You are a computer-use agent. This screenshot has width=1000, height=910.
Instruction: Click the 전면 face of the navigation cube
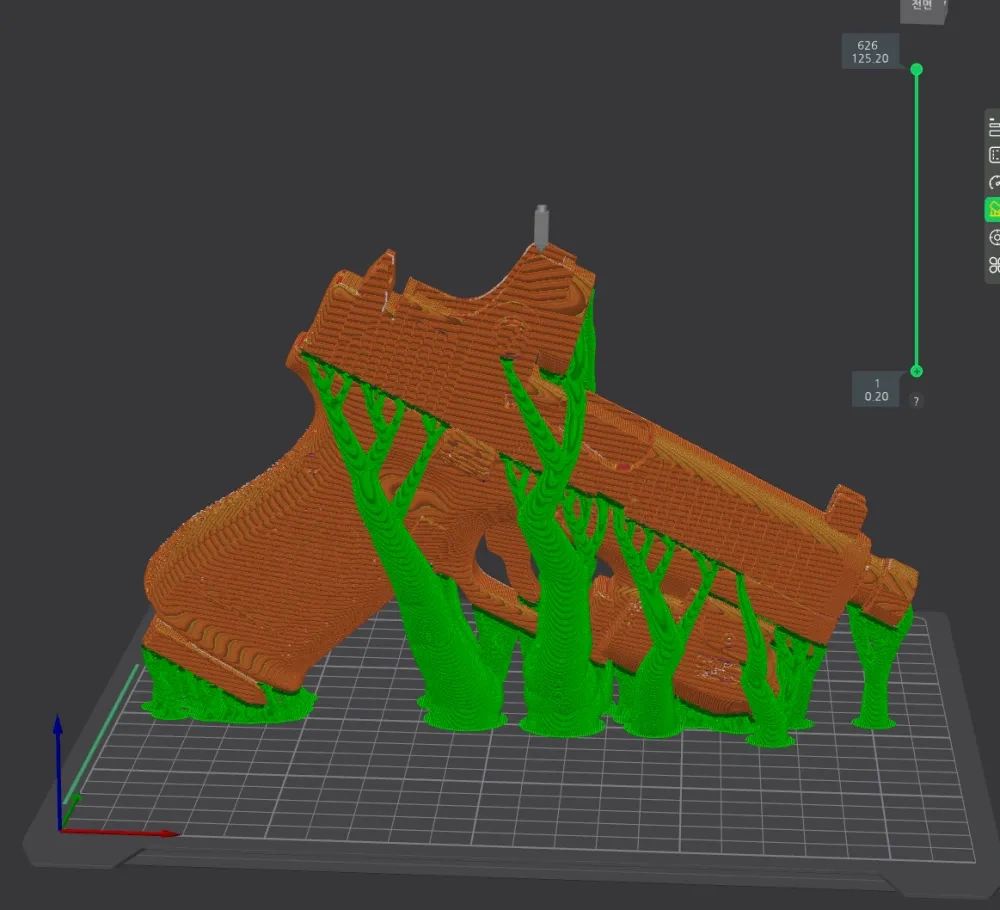coord(921,12)
